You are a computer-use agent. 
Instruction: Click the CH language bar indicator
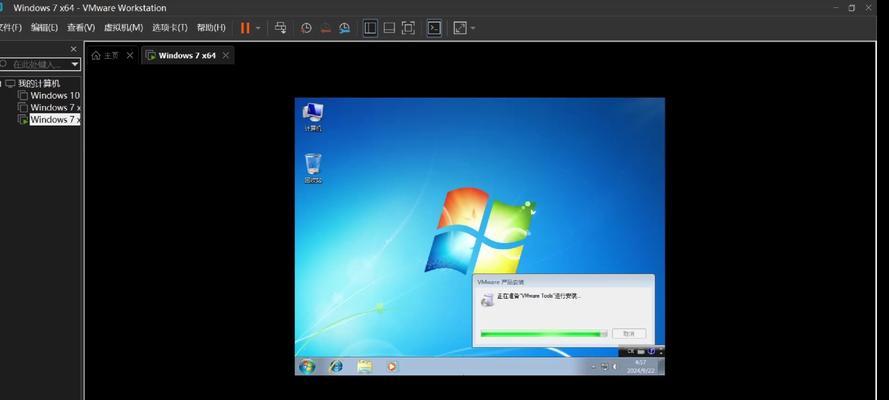click(630, 351)
